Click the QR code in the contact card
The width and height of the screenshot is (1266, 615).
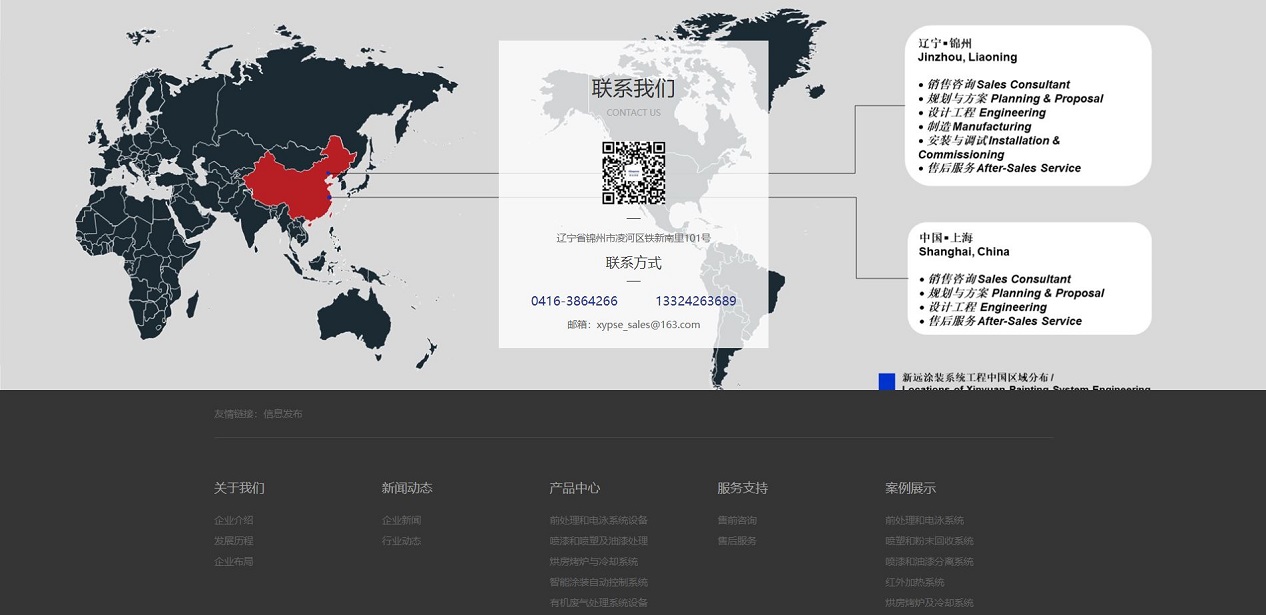coord(633,173)
